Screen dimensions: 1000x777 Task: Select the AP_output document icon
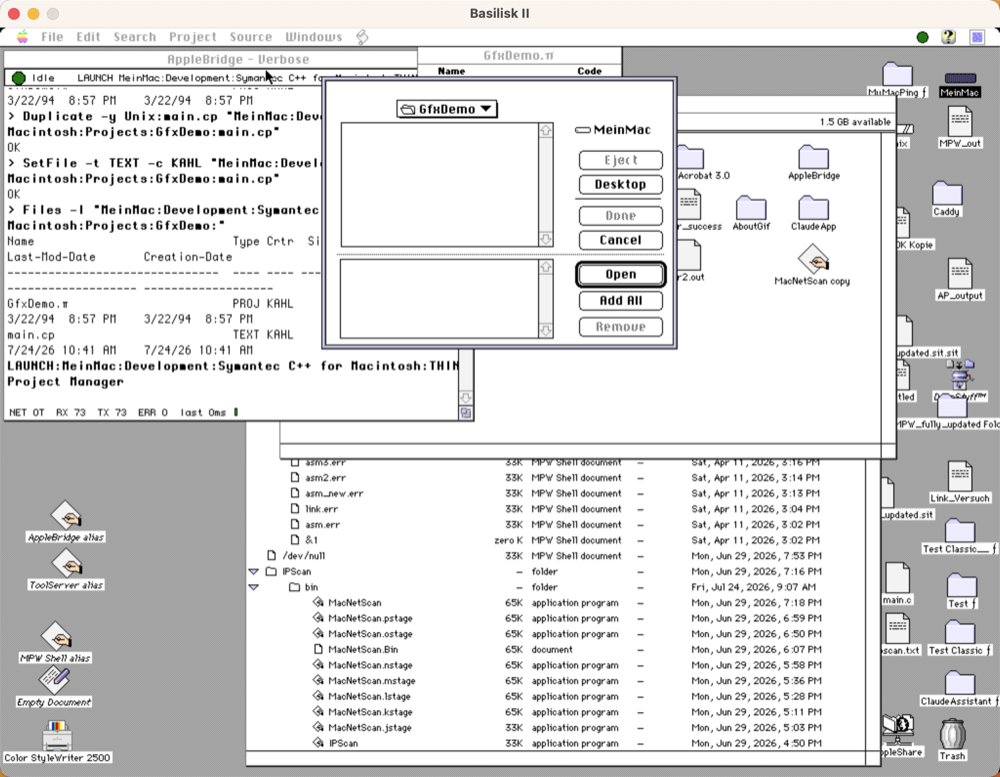pos(960,273)
